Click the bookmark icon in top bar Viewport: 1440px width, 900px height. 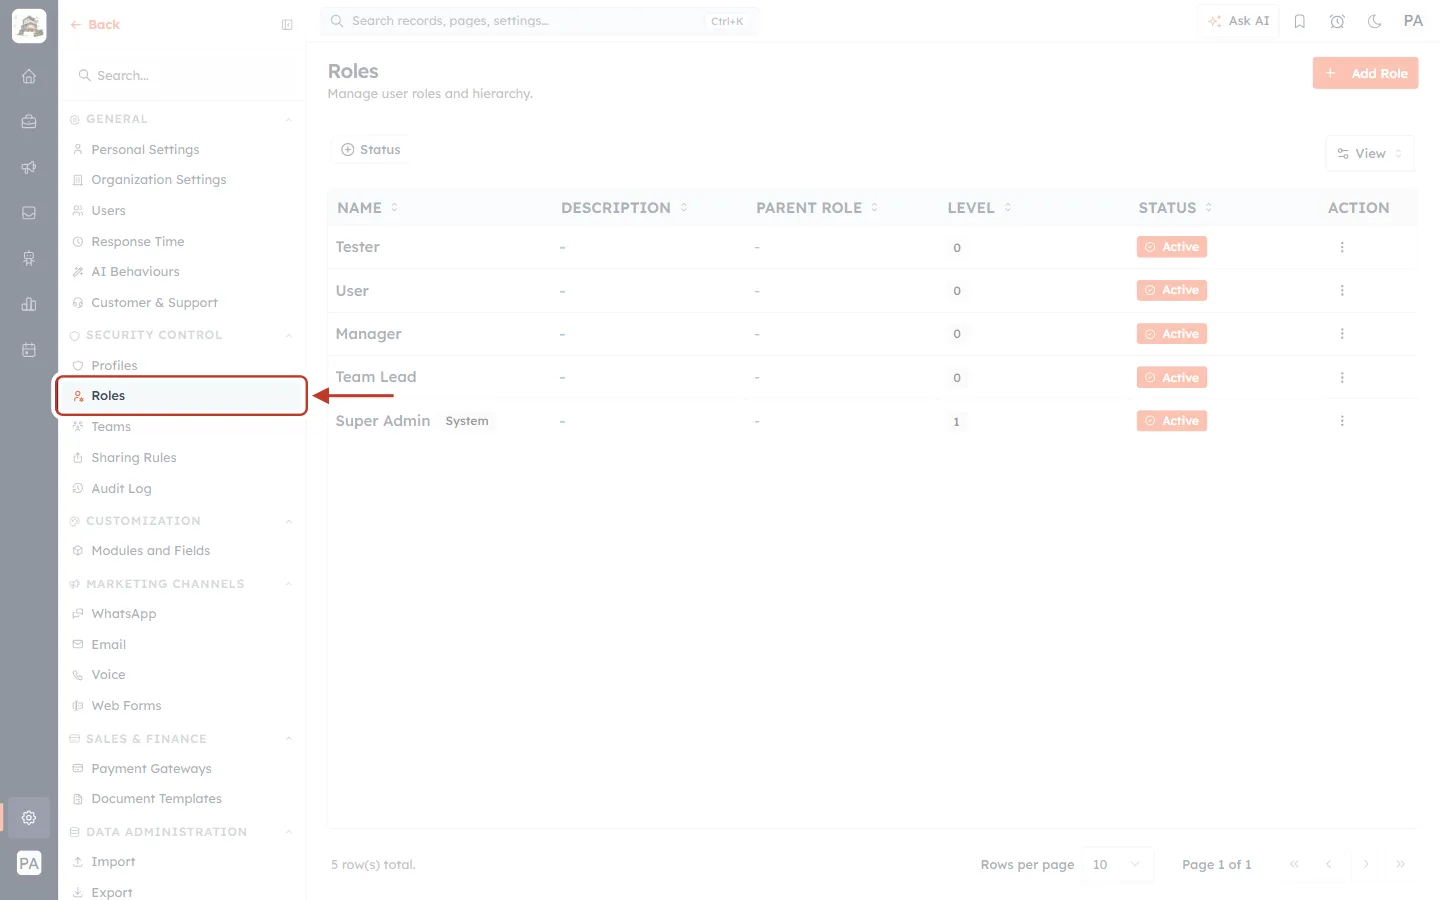click(x=1300, y=21)
